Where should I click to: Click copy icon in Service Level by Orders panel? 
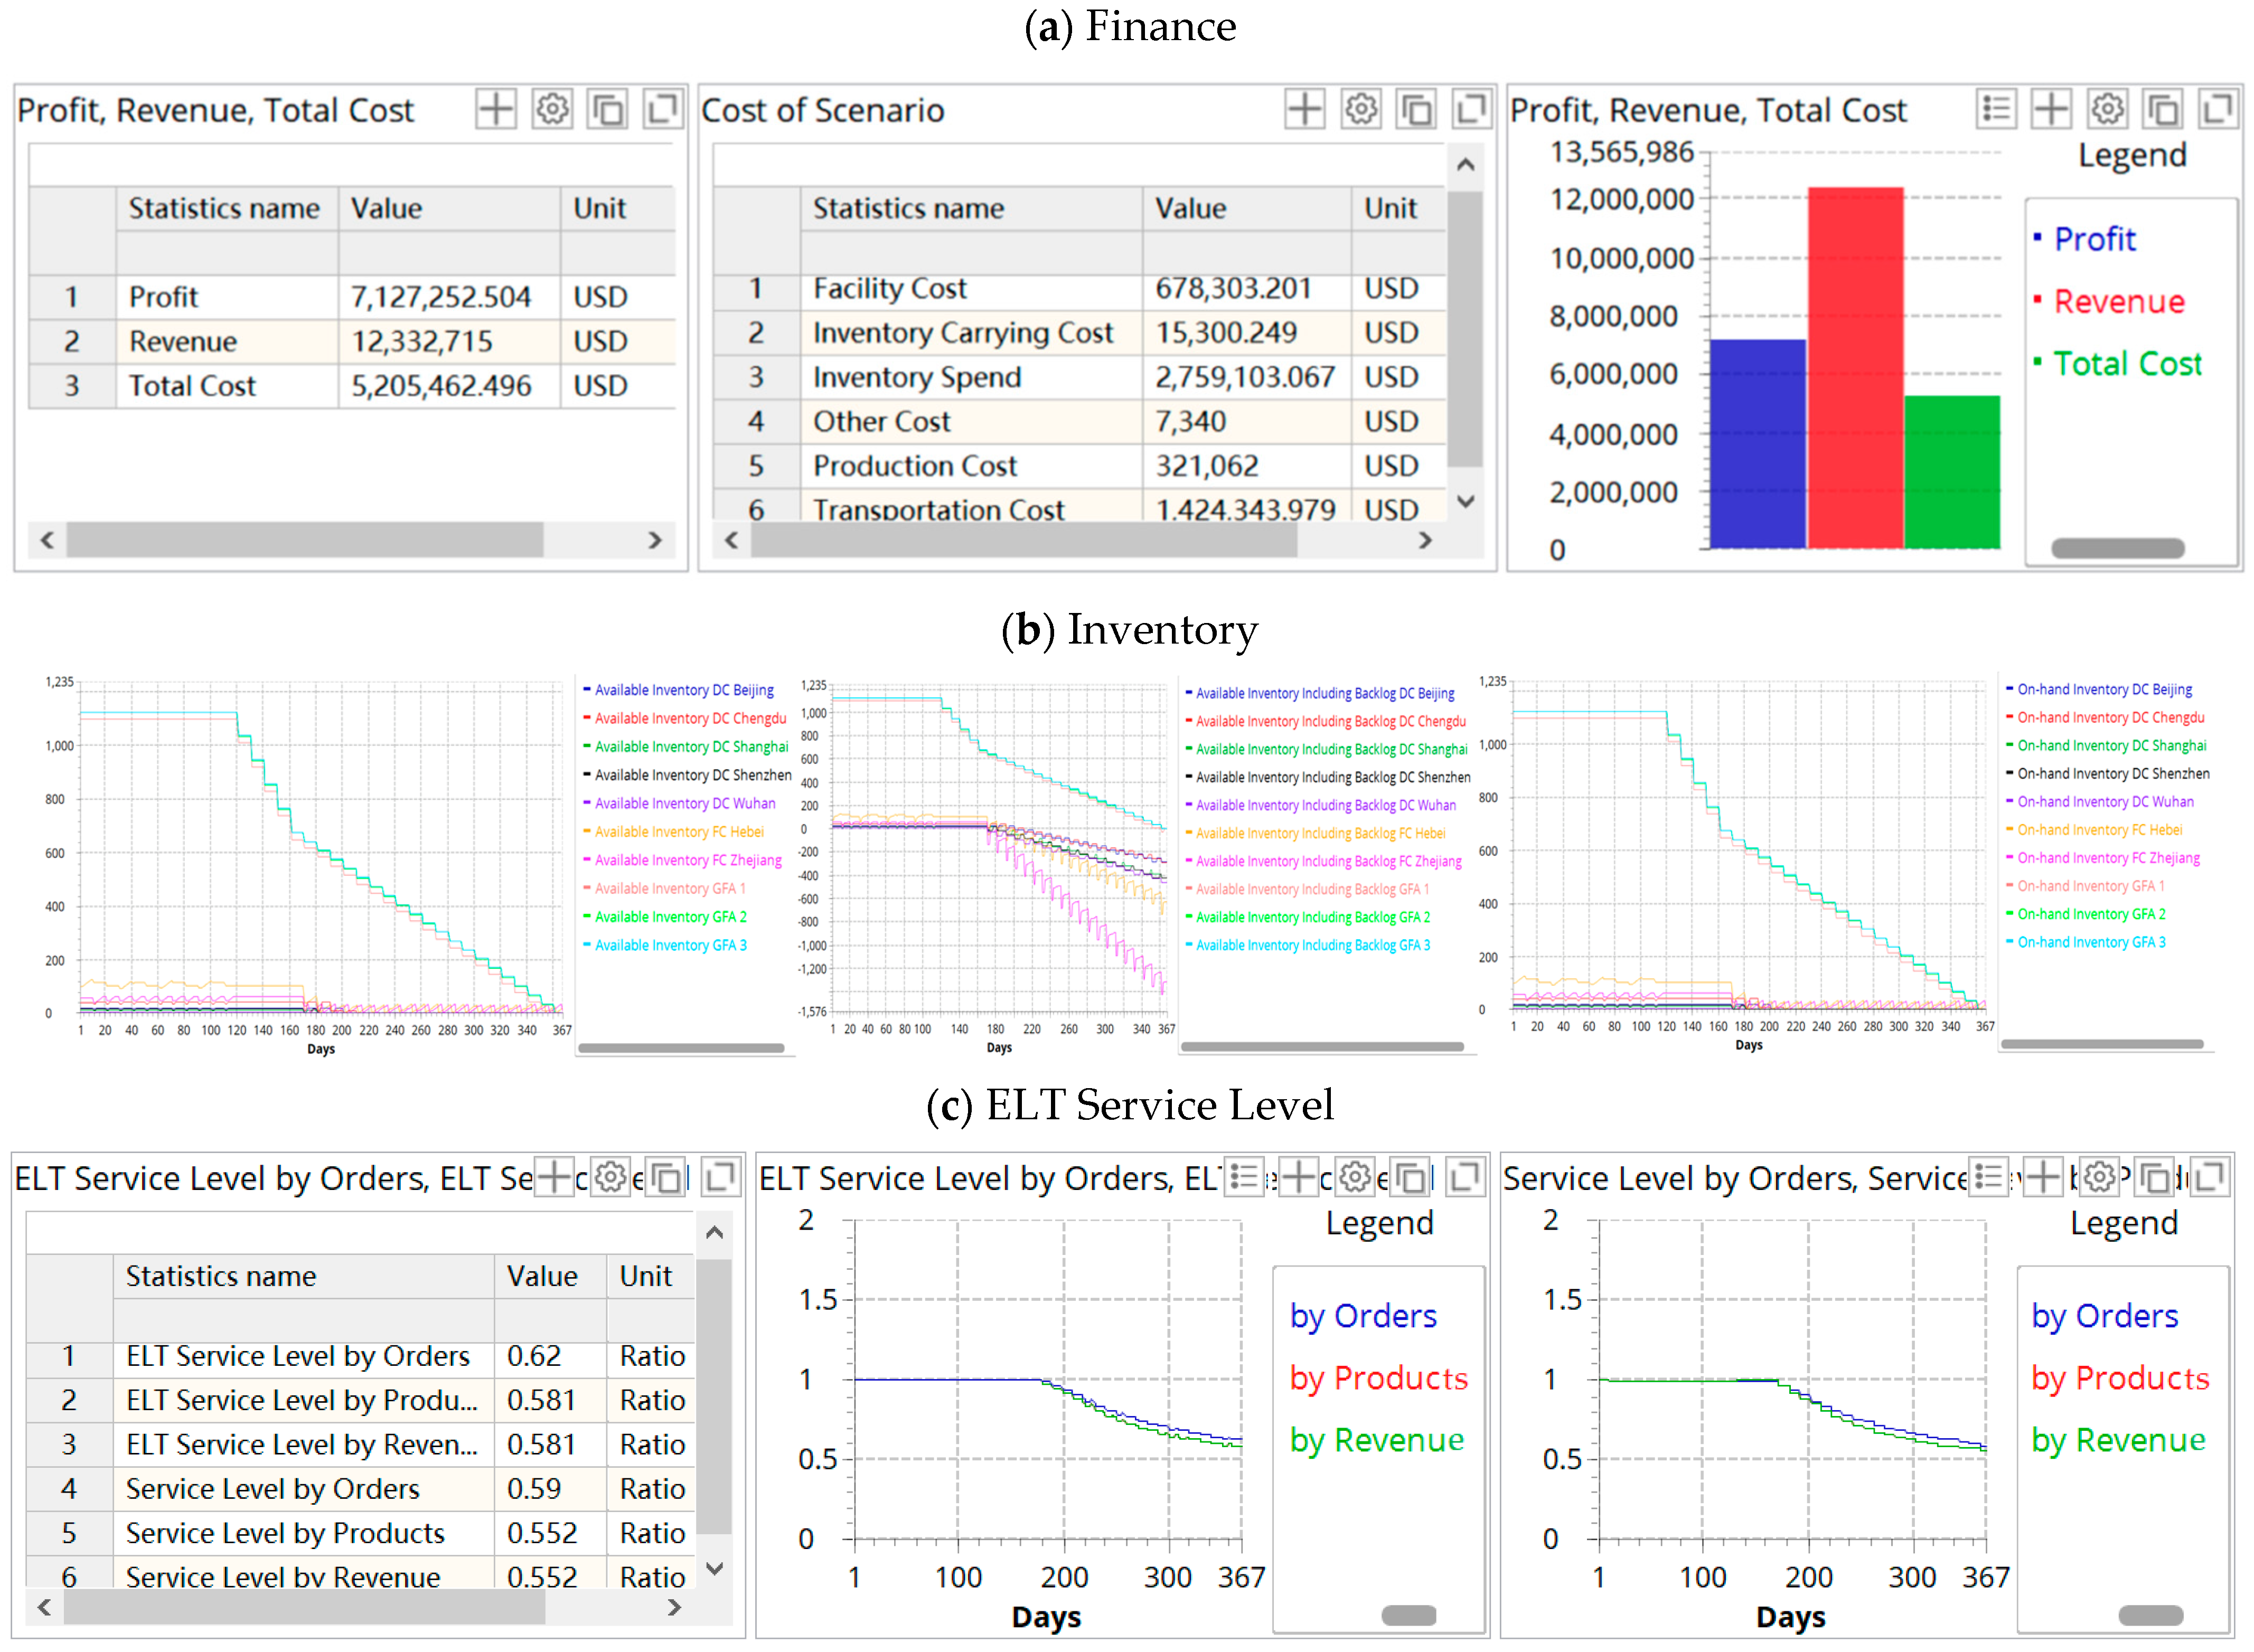pos(2154,1177)
